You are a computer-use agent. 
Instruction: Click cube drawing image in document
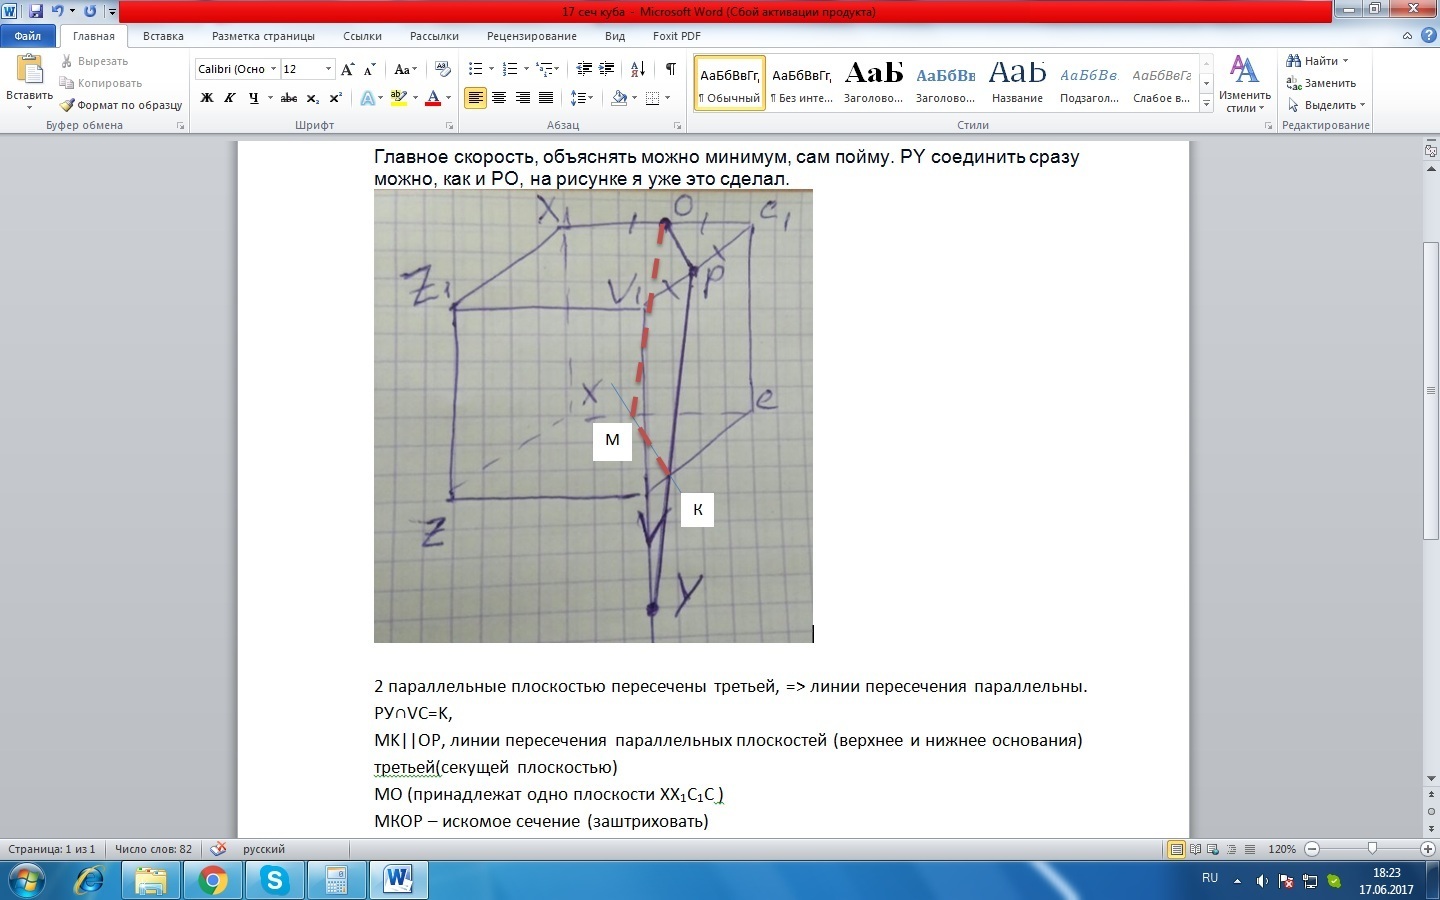pos(593,416)
